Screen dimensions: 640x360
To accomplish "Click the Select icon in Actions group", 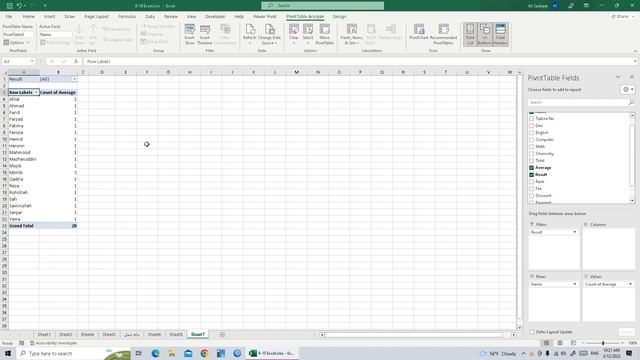I will 308,34.
